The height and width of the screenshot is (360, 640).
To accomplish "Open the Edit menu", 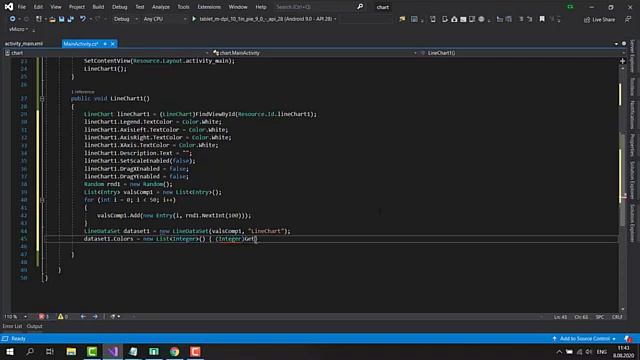I will click(38, 7).
